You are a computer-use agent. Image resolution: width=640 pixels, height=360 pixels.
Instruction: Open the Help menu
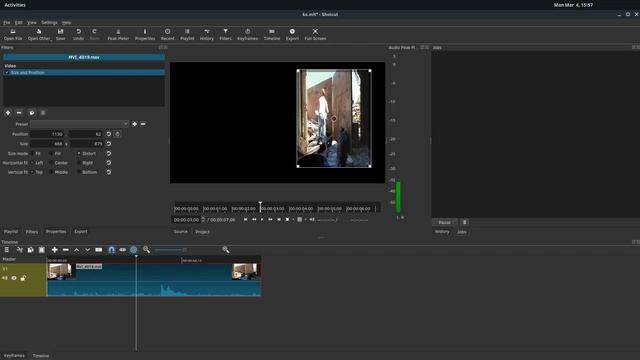tap(67, 22)
